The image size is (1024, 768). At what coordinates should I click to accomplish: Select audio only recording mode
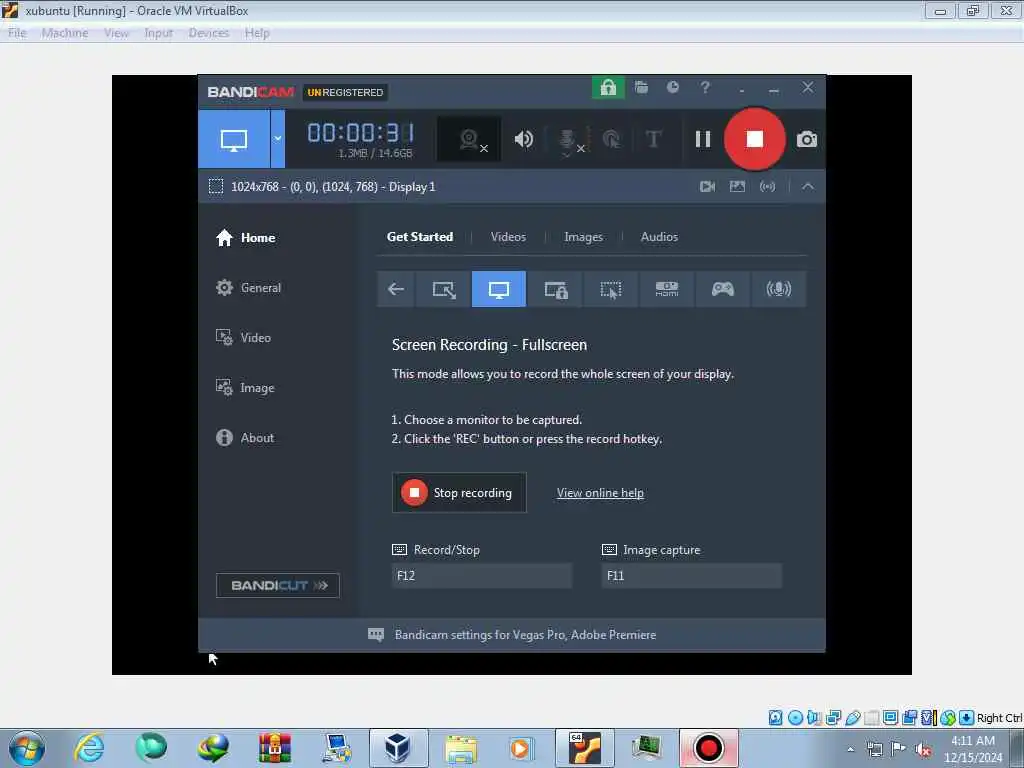[x=778, y=289]
